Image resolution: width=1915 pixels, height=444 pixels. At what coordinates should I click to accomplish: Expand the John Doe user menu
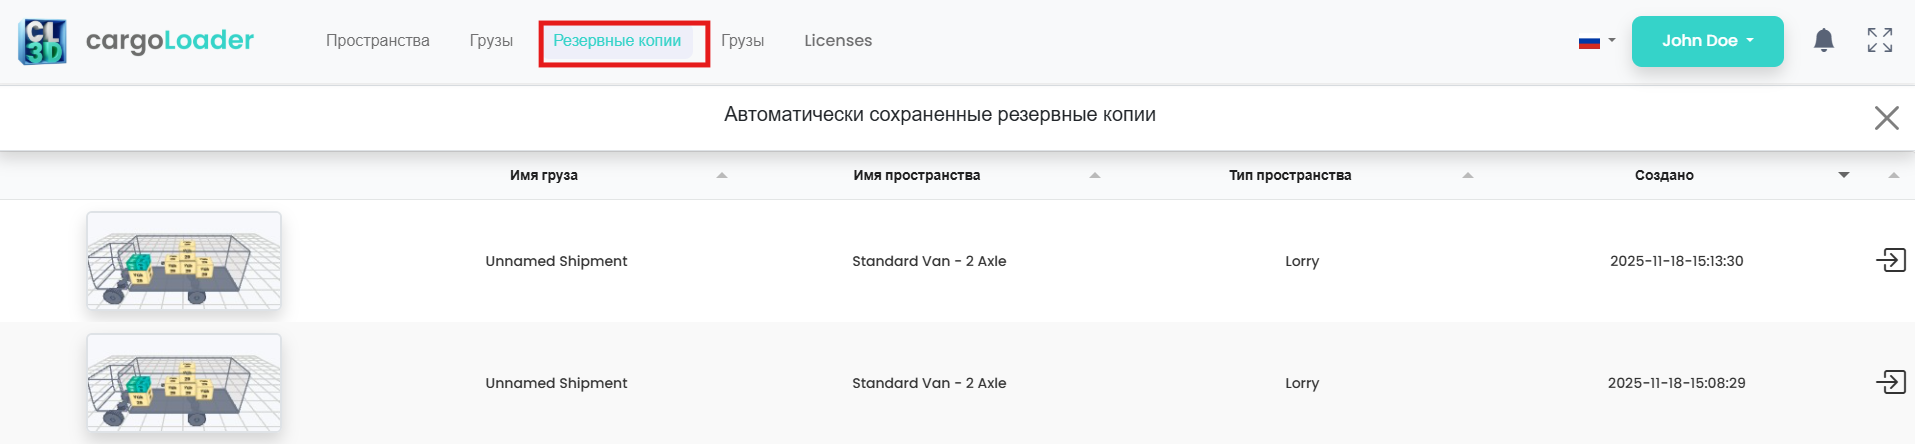click(x=1707, y=41)
